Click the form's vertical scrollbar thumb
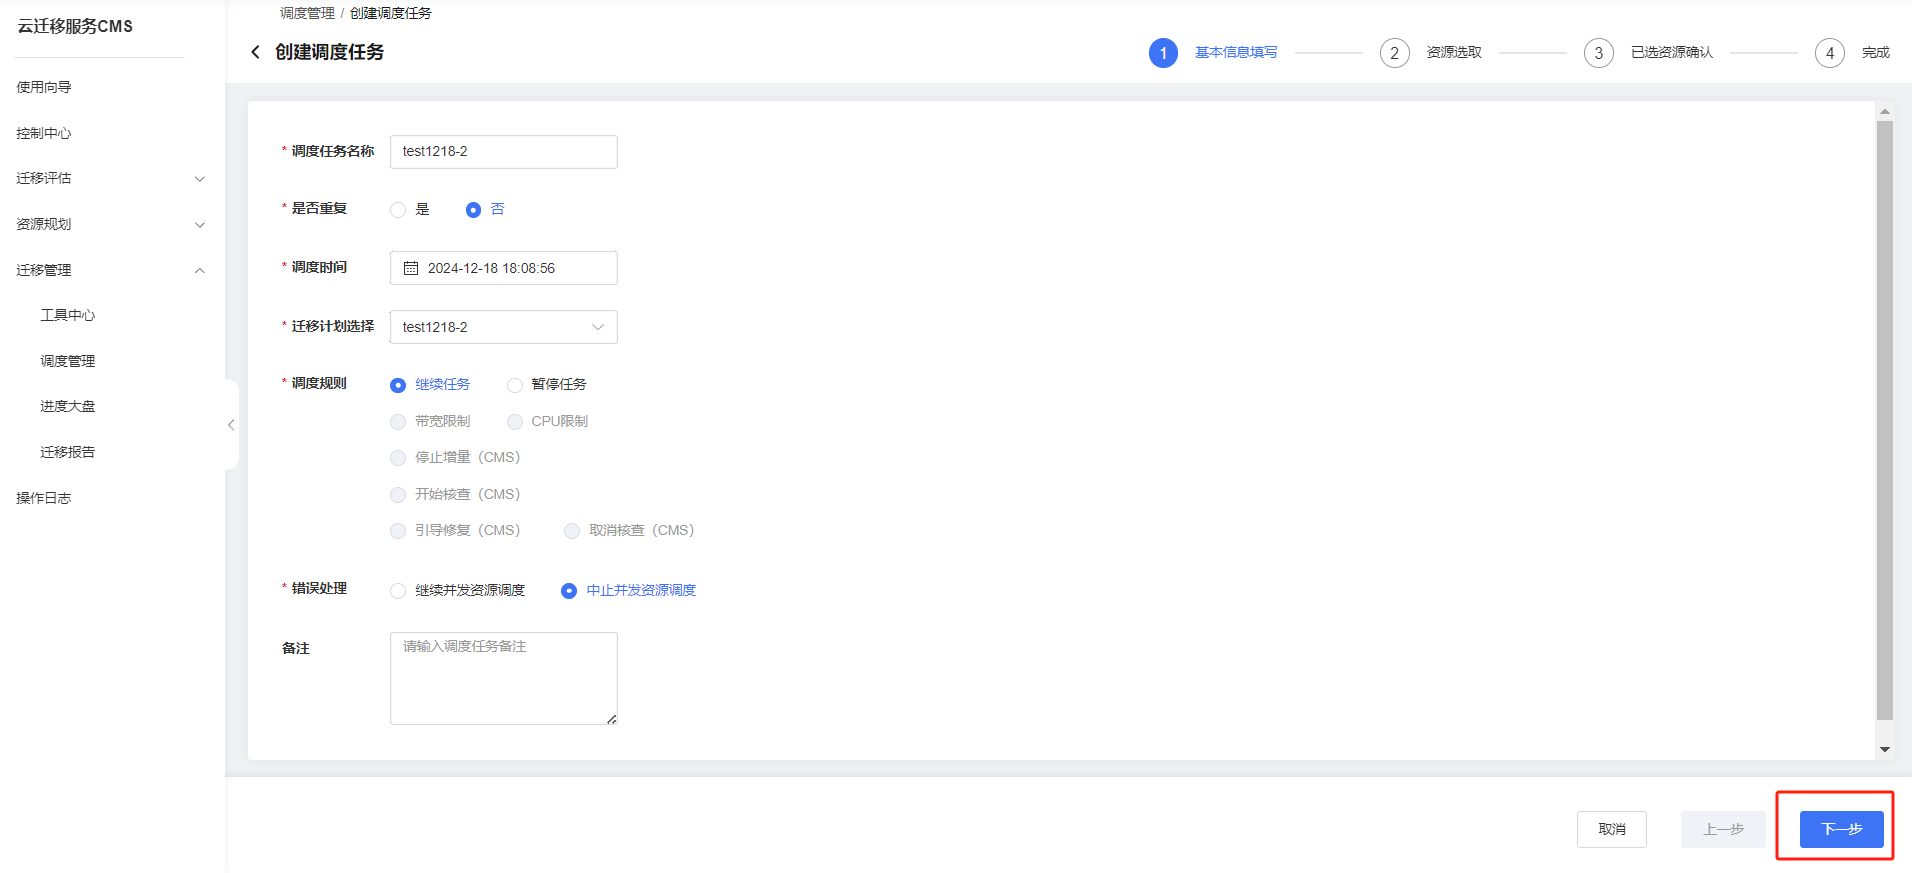Screen dimensions: 1912x873 (1885, 420)
